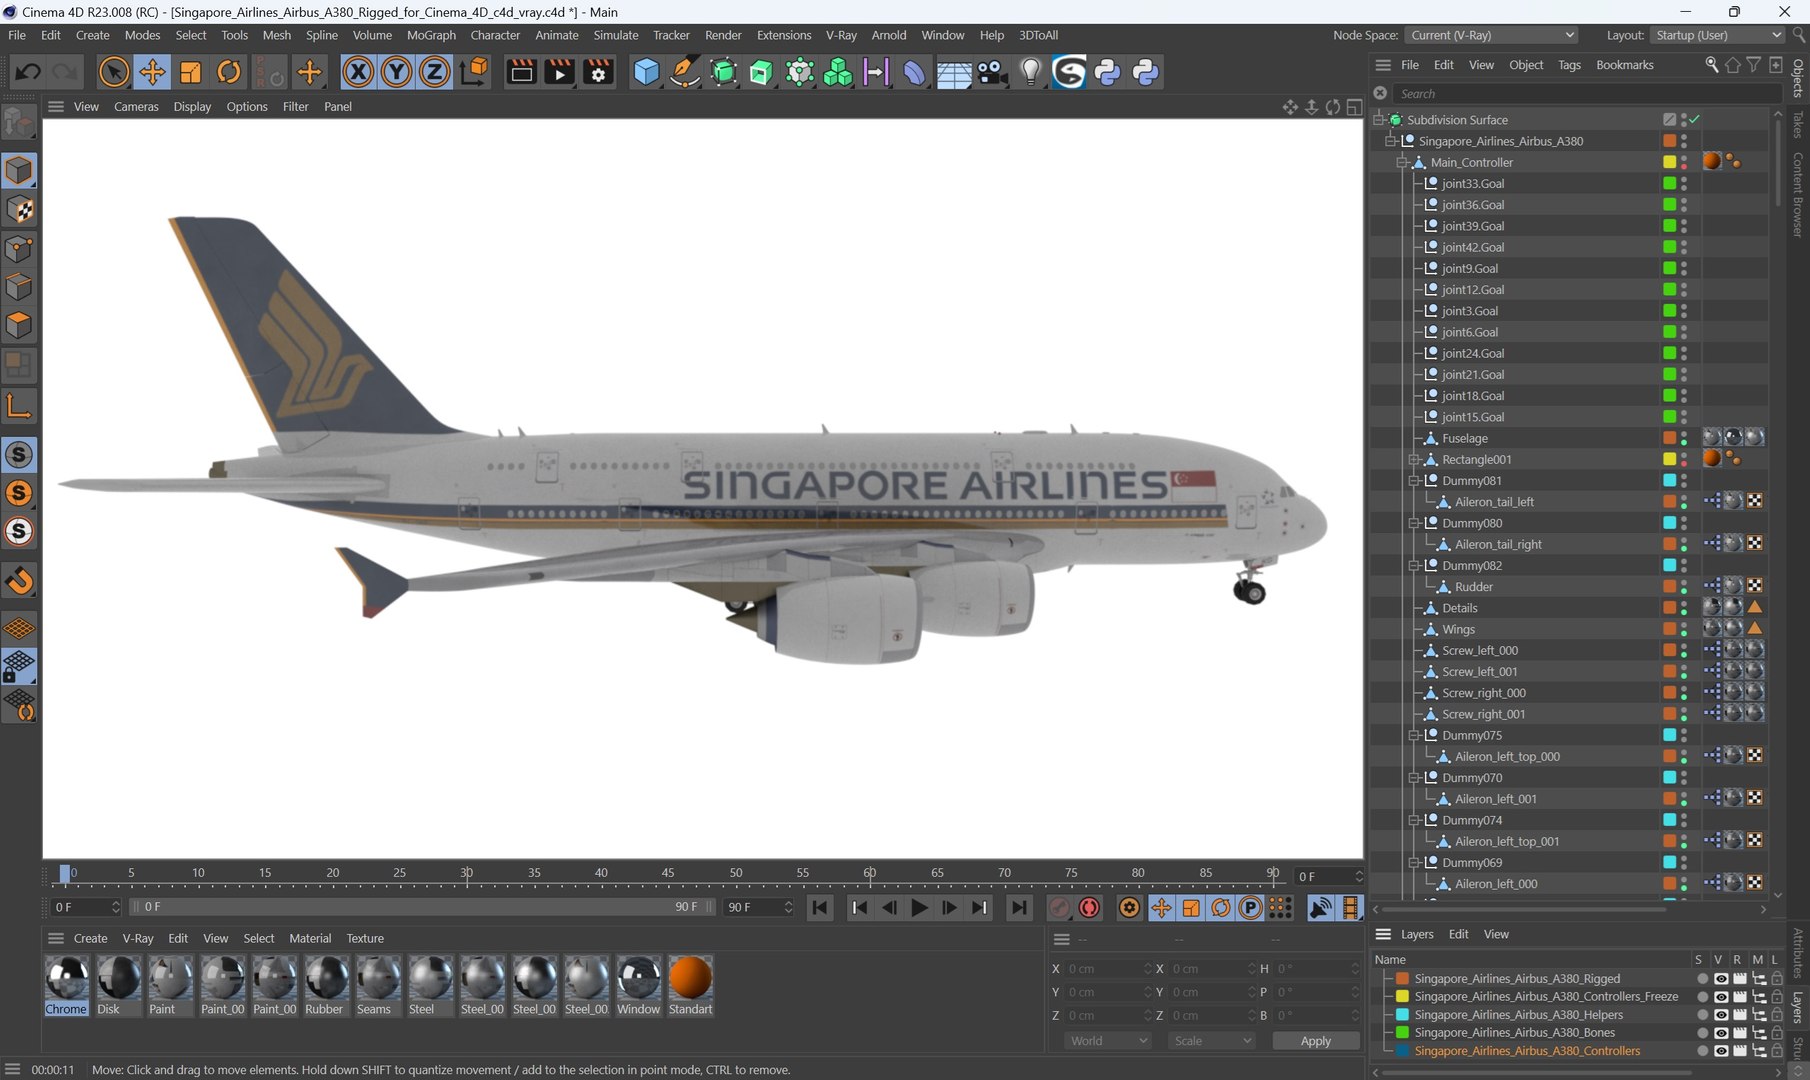
Task: Click the Apply button
Action: pos(1315,1041)
